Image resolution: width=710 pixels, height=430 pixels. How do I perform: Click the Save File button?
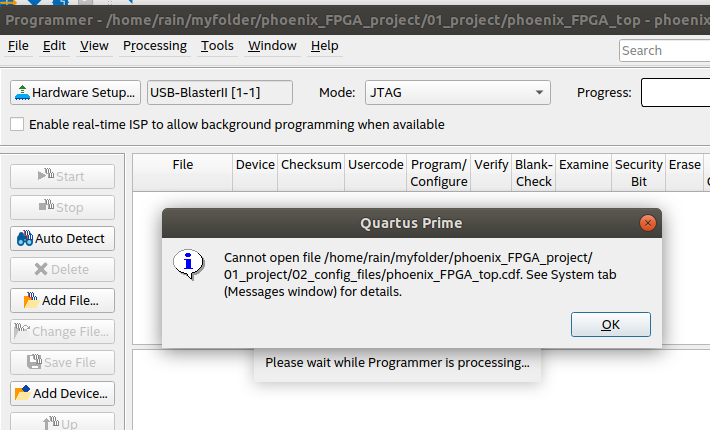(62, 363)
